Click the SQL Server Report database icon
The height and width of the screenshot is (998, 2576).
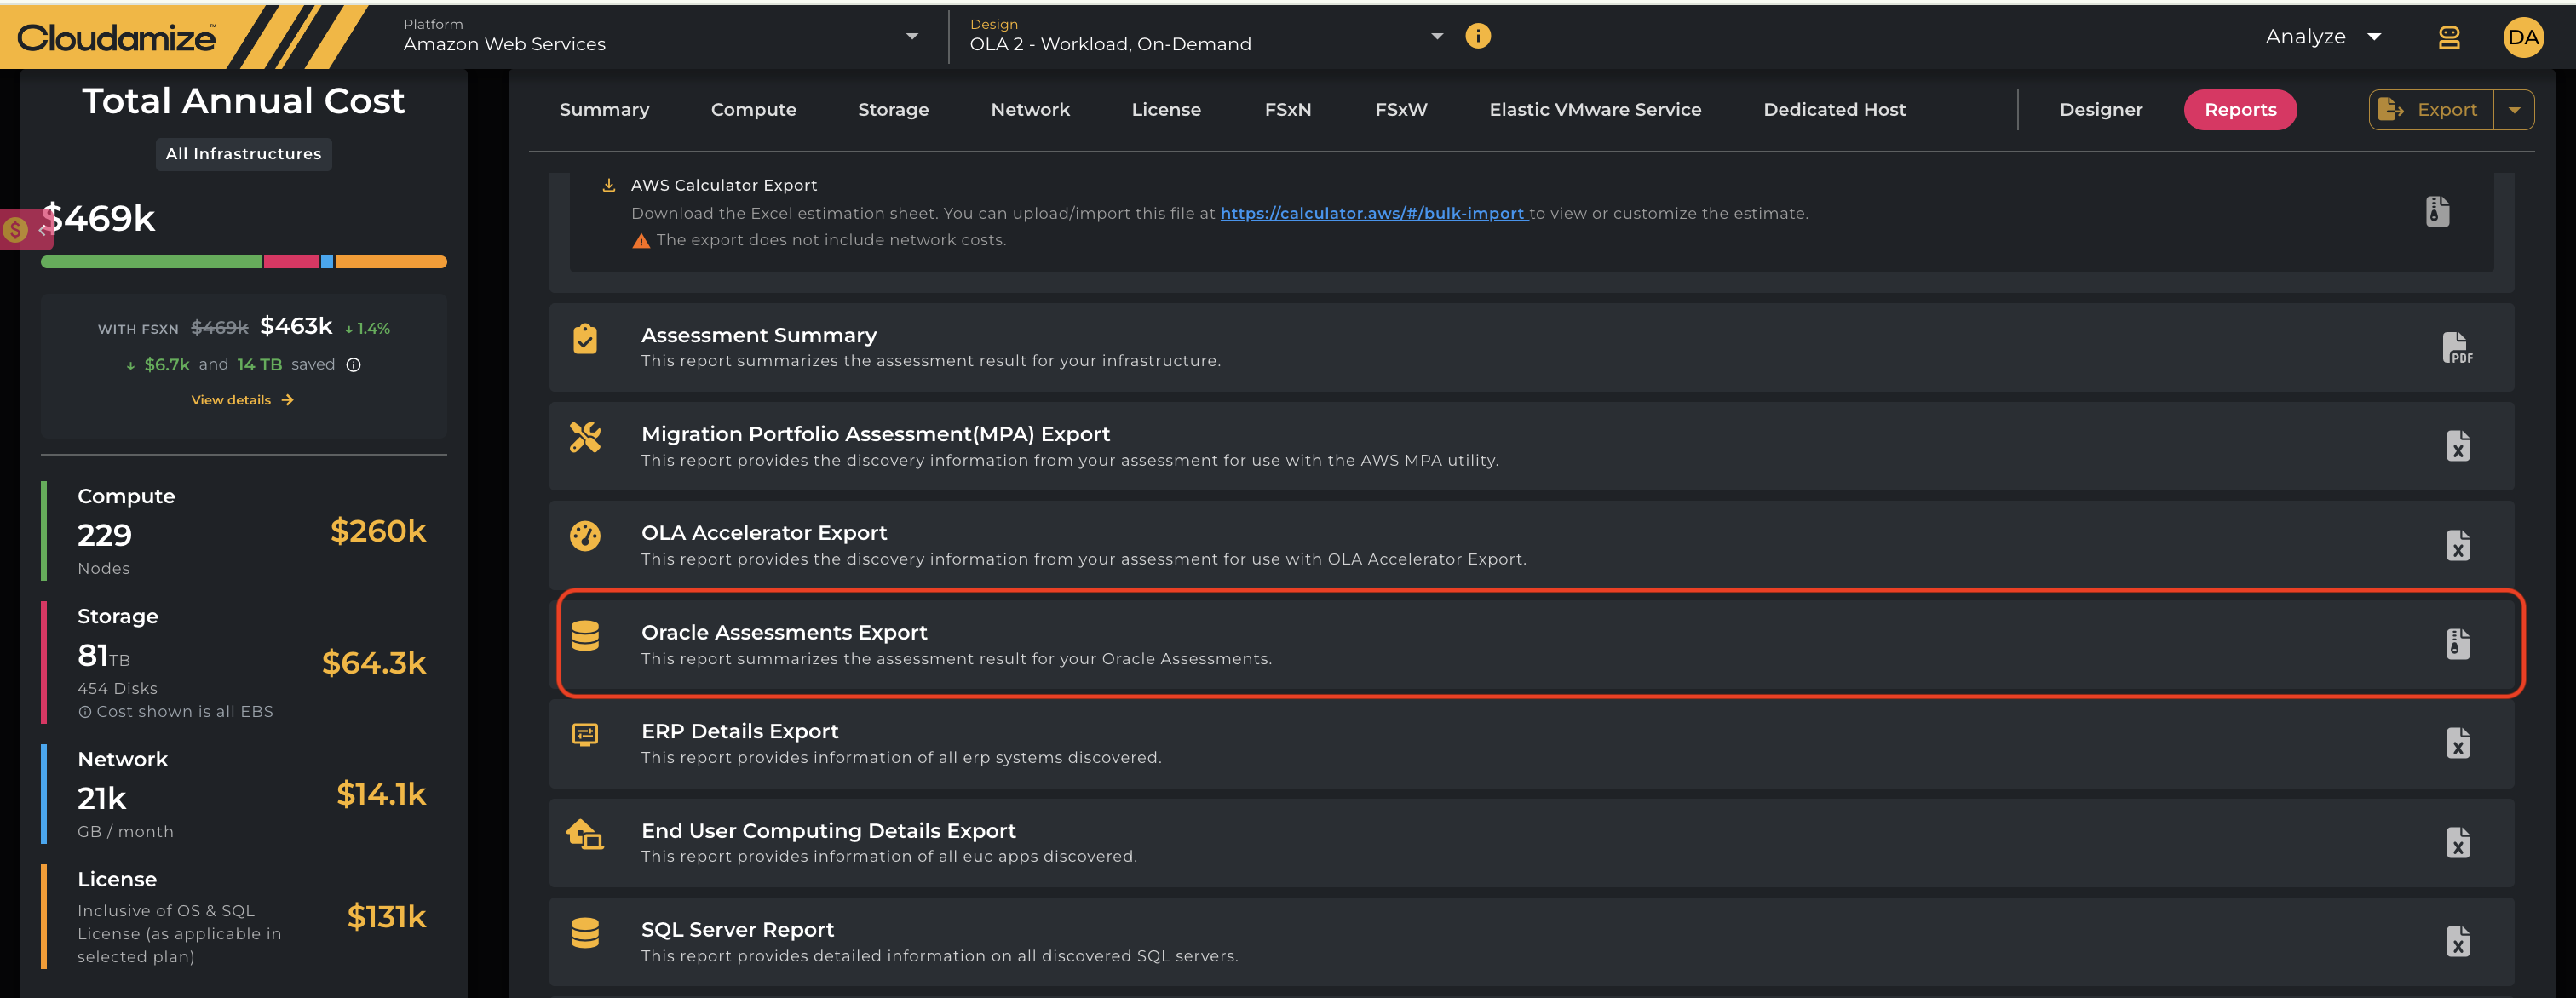pos(585,933)
